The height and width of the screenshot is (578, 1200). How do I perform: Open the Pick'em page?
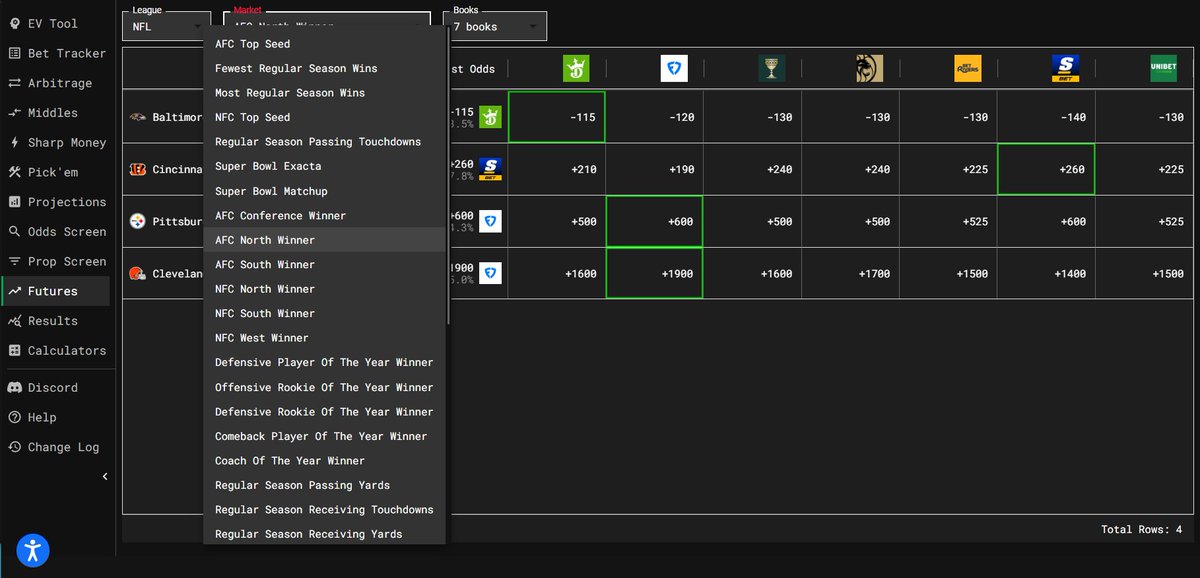(x=57, y=172)
